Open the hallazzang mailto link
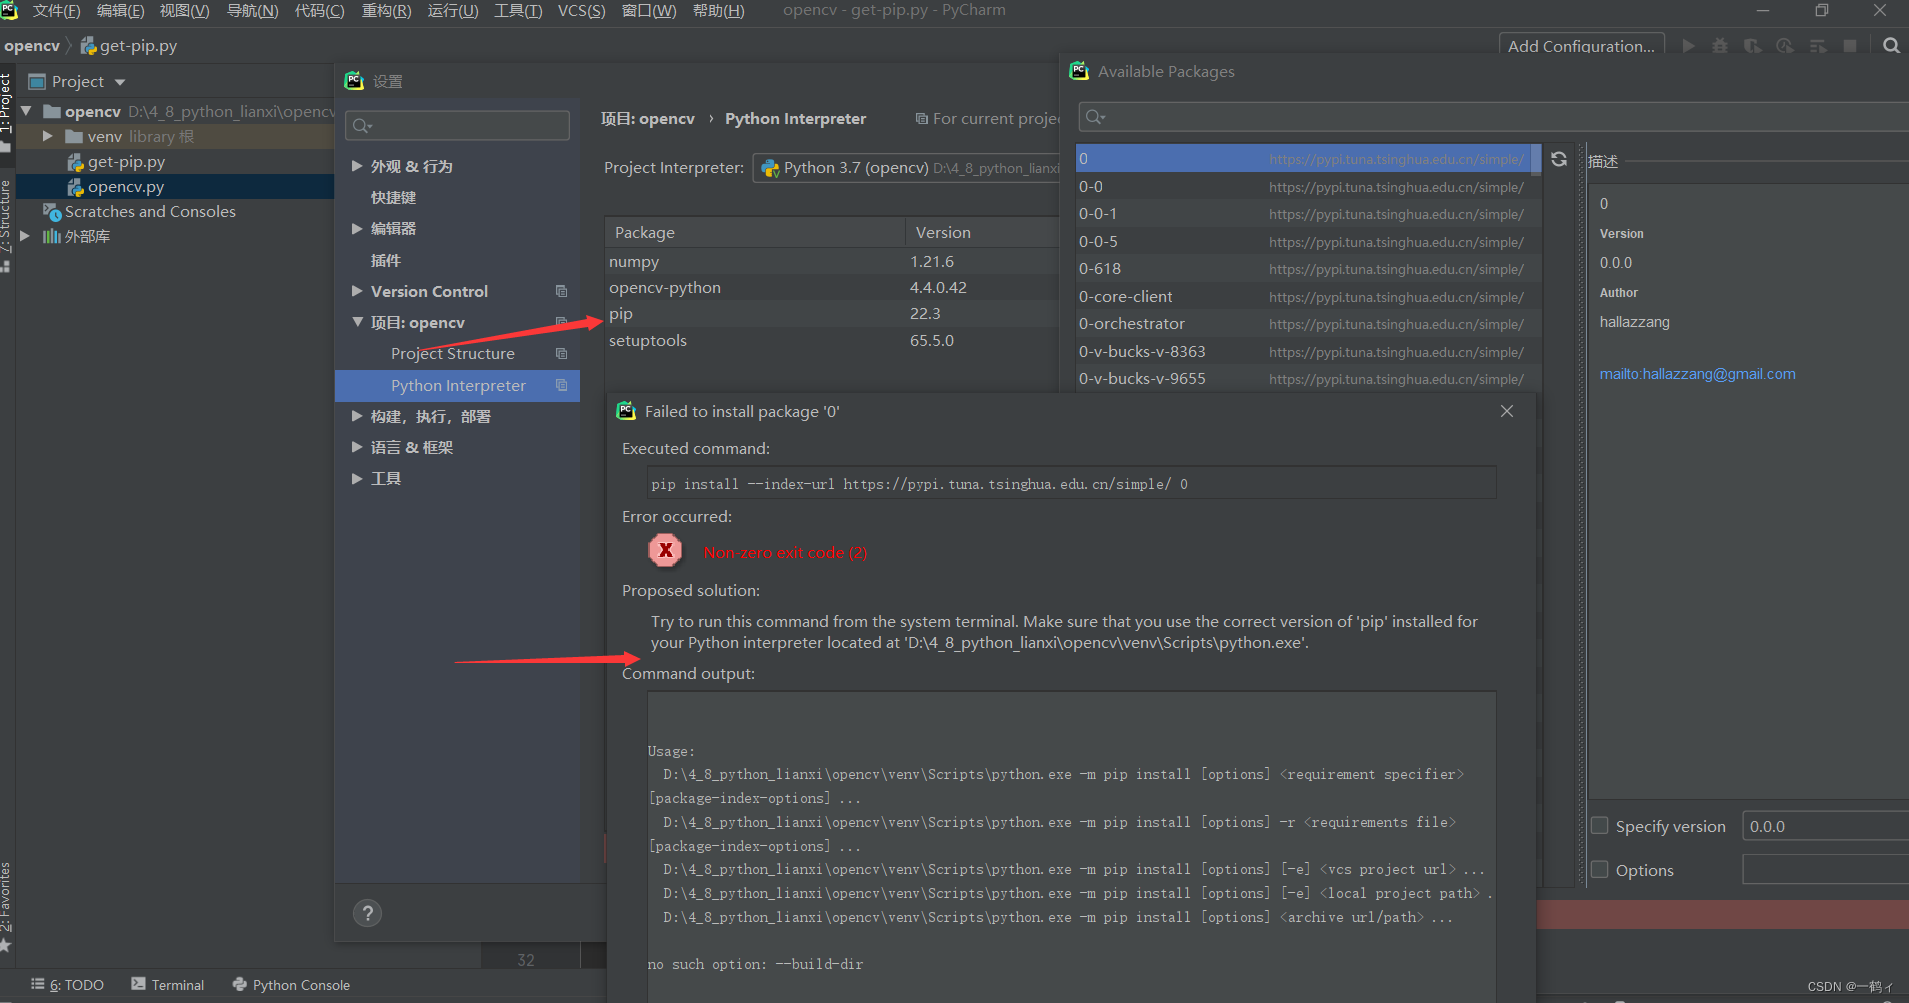Viewport: 1909px width, 1003px height. [x=1697, y=373]
